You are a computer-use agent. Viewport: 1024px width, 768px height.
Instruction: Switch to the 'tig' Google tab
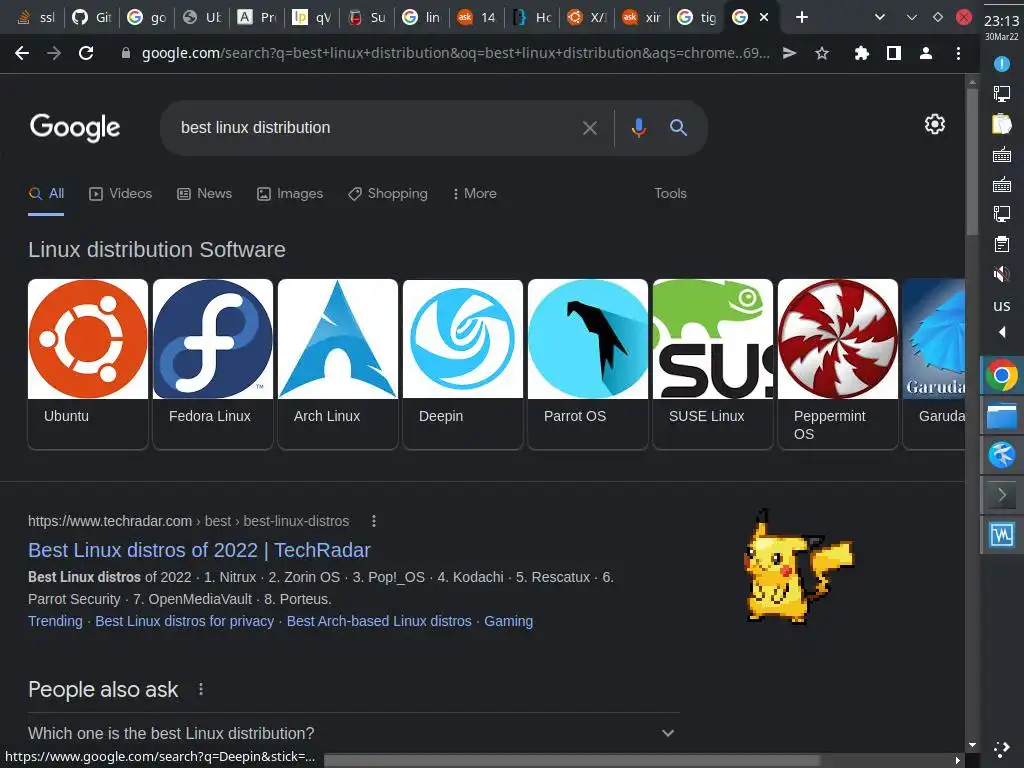click(x=696, y=18)
